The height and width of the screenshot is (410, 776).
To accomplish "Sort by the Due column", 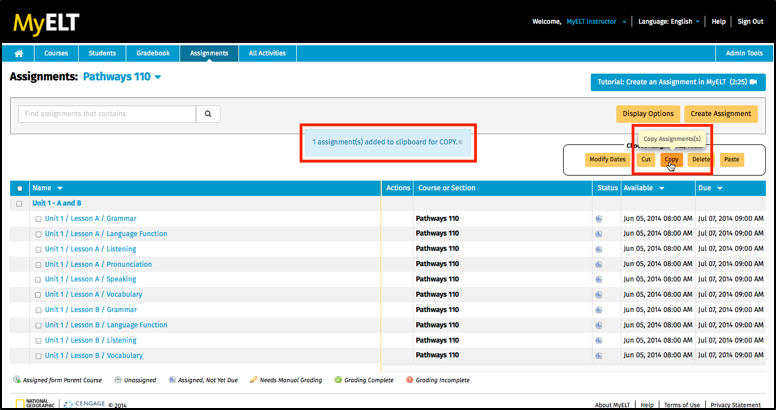I will (x=710, y=188).
